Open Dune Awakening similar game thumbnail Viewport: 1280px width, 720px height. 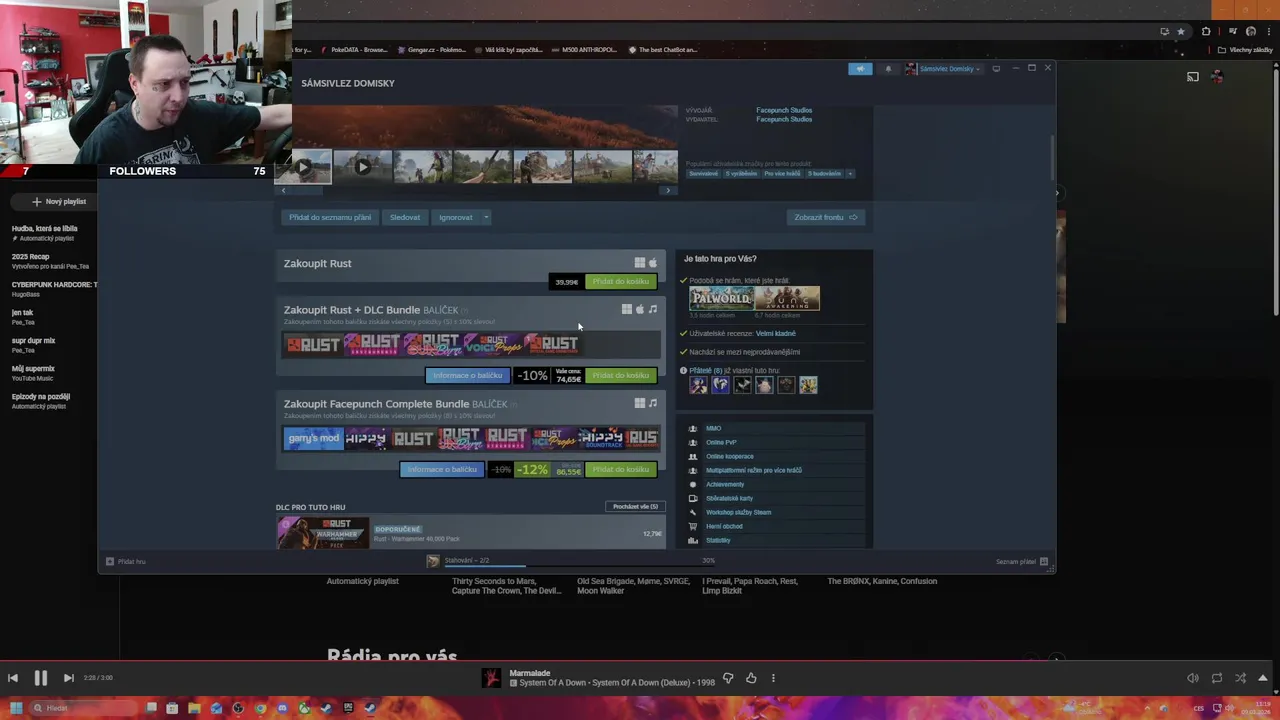787,298
